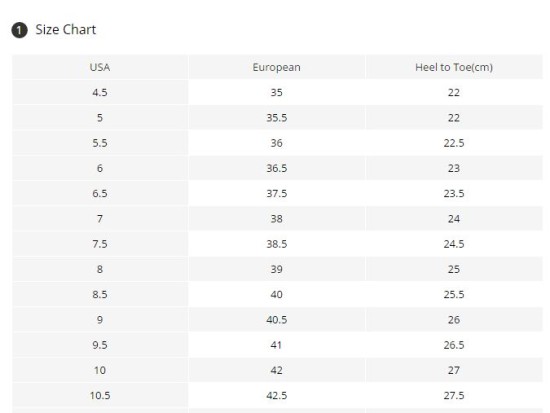This screenshot has width=550, height=413.
Task: Click the number 1 circle icon
Action: 19,30
